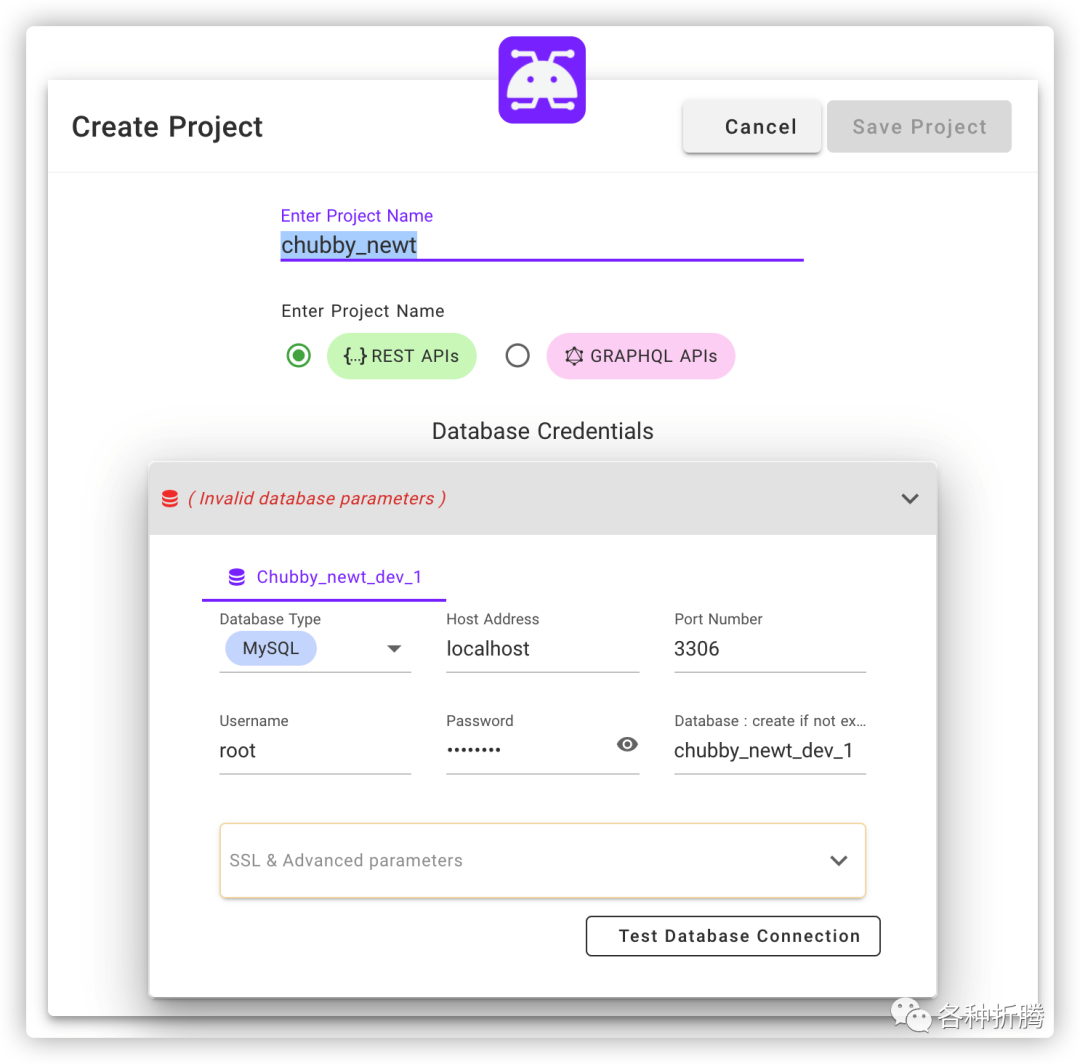
Task: Show password using the eye icon
Action: [x=627, y=744]
